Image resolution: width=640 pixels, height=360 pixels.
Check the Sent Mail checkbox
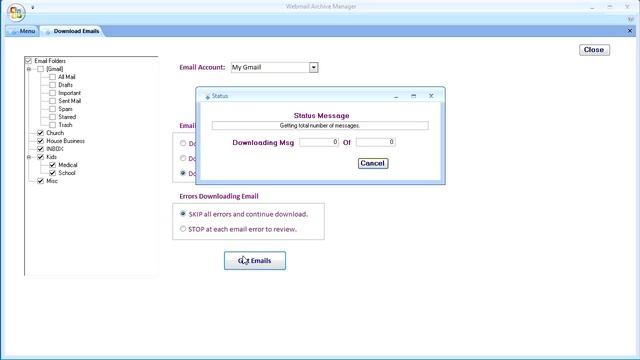(52, 101)
